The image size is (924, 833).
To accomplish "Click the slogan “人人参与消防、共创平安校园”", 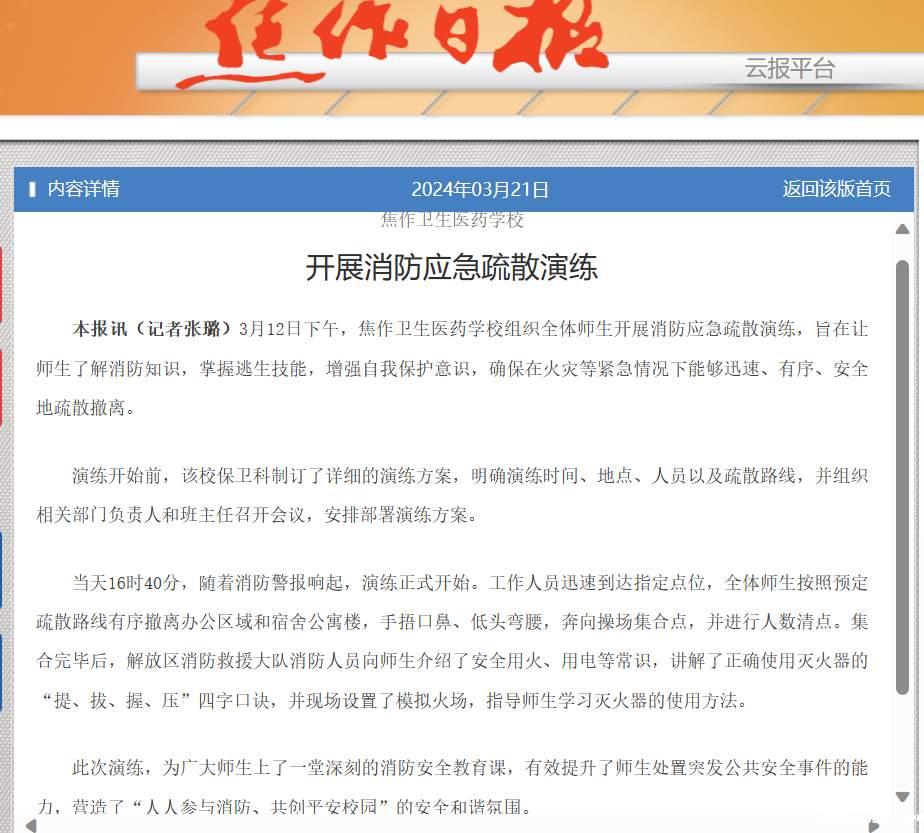I will (x=260, y=806).
